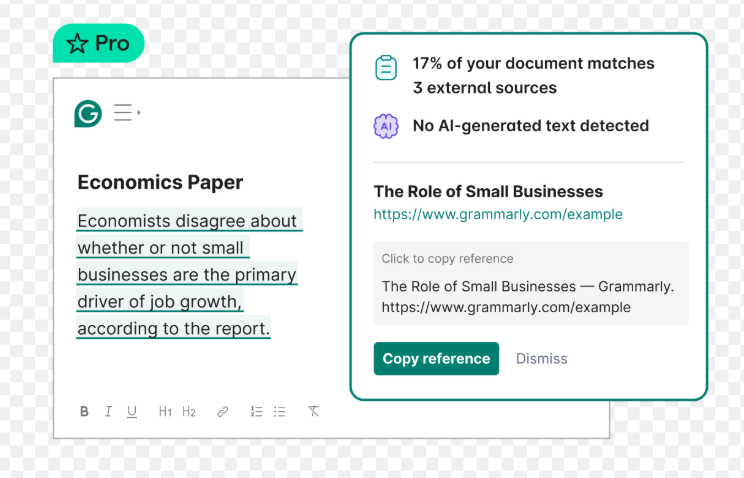This screenshot has width=744, height=478.
Task: Click the reference box to copy citation
Action: 530,283
